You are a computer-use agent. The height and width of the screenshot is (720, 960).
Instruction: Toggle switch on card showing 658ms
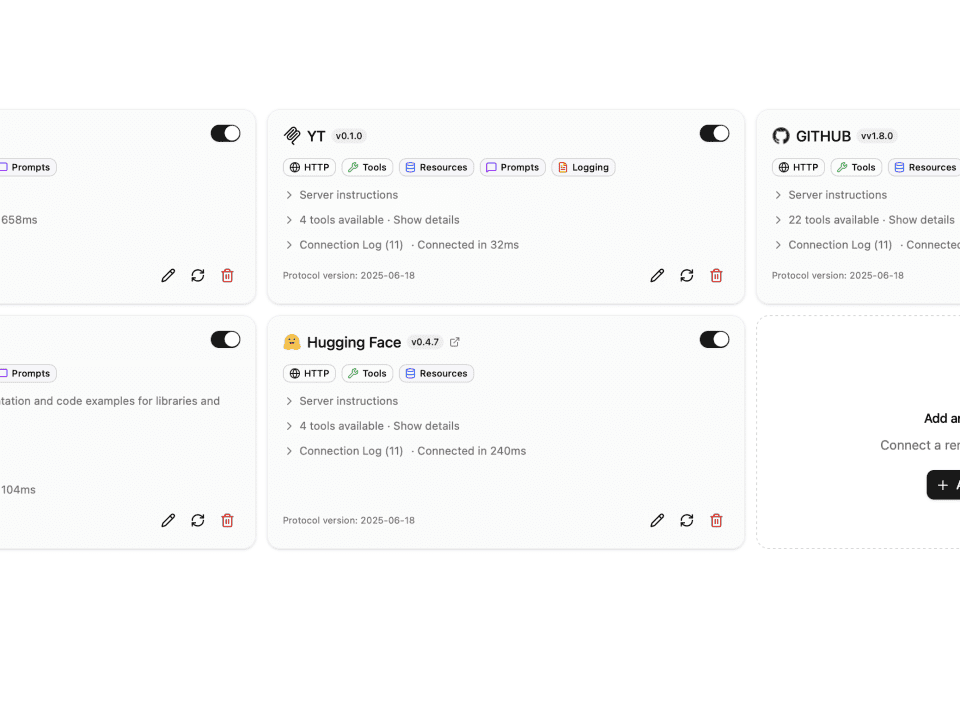pyautogui.click(x=225, y=133)
